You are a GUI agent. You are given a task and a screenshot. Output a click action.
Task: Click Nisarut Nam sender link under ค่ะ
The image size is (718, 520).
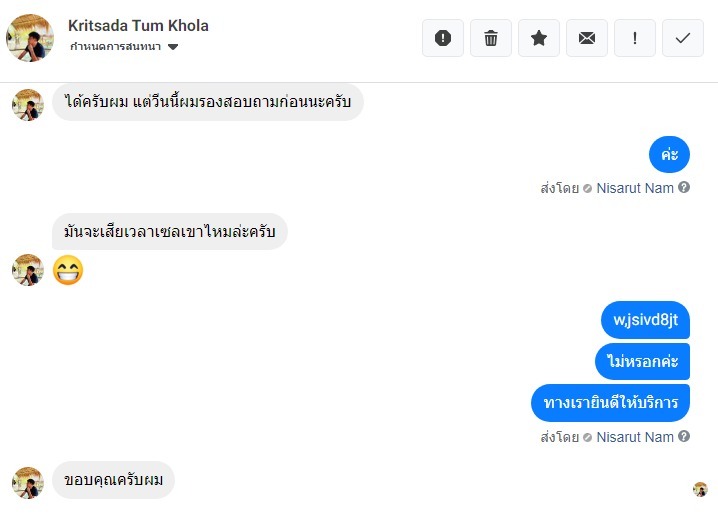coord(635,187)
